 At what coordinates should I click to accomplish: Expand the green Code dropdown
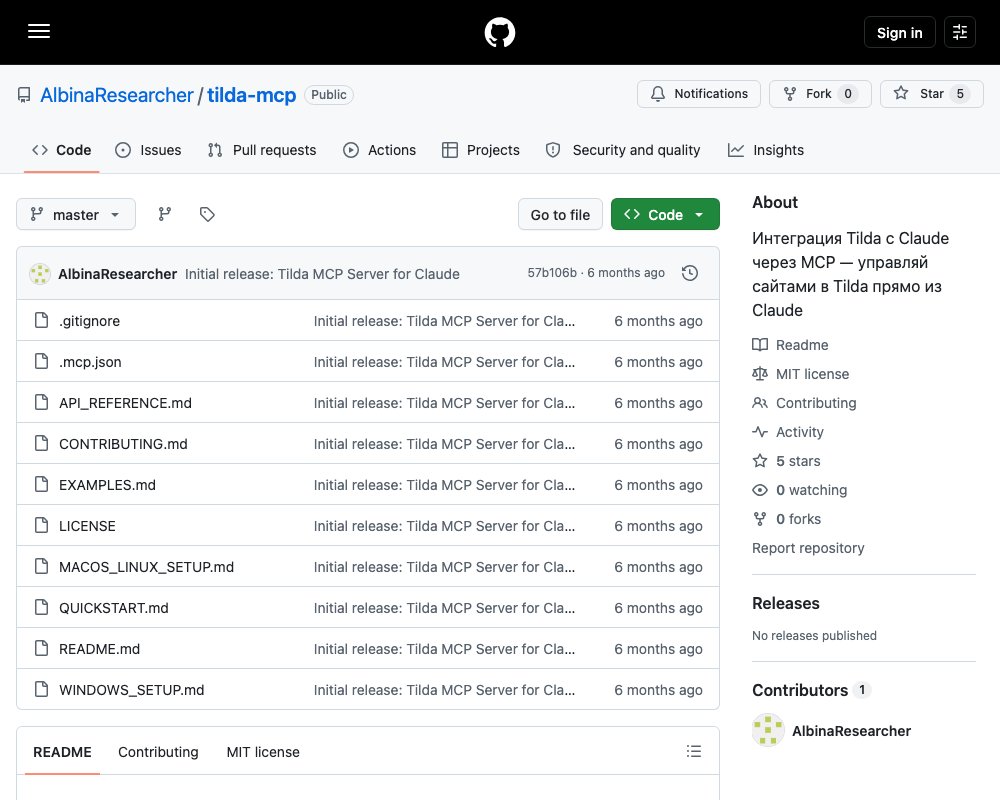pos(665,214)
